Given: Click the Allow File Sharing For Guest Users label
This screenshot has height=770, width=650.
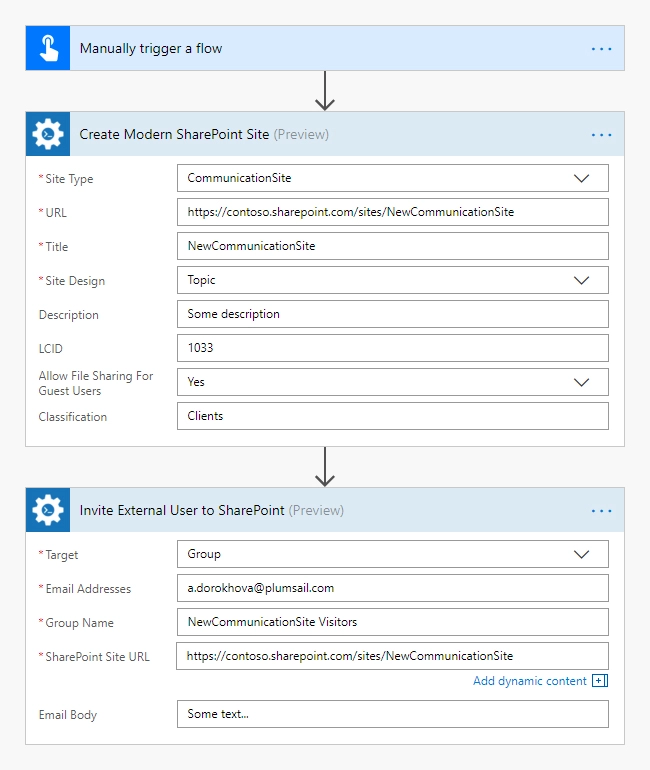Looking at the screenshot, I should 96,383.
